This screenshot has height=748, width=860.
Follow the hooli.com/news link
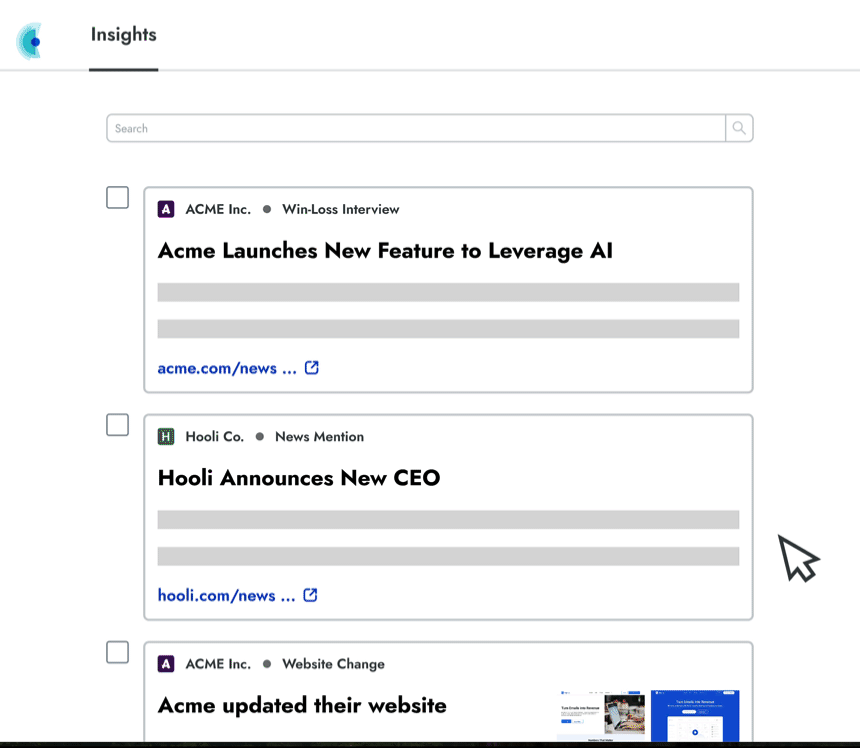[225, 595]
